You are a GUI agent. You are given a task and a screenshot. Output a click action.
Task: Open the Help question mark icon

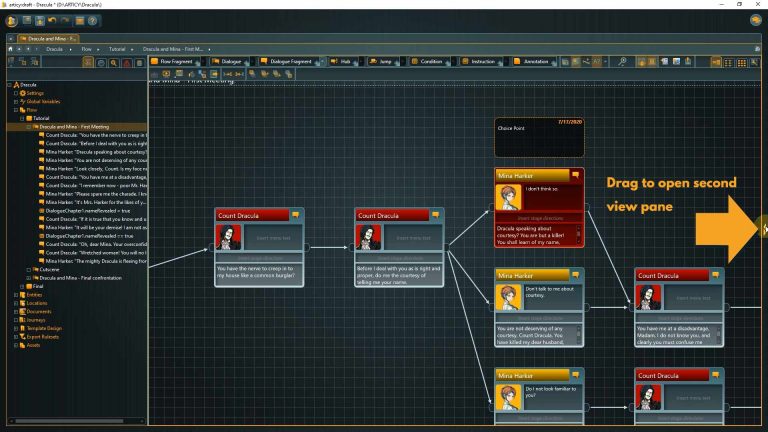[92, 21]
